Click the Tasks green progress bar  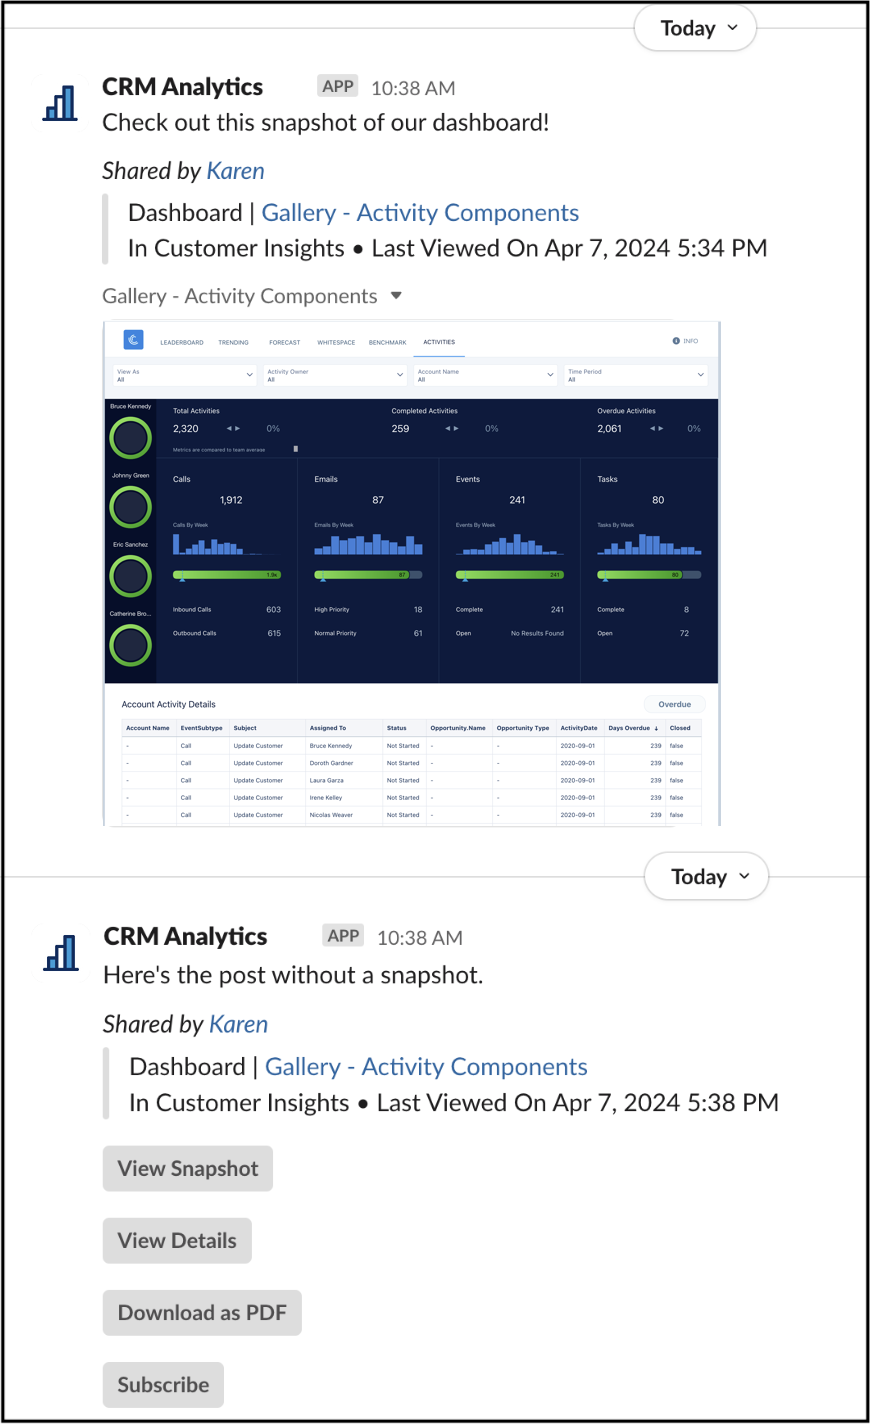pyautogui.click(x=649, y=575)
